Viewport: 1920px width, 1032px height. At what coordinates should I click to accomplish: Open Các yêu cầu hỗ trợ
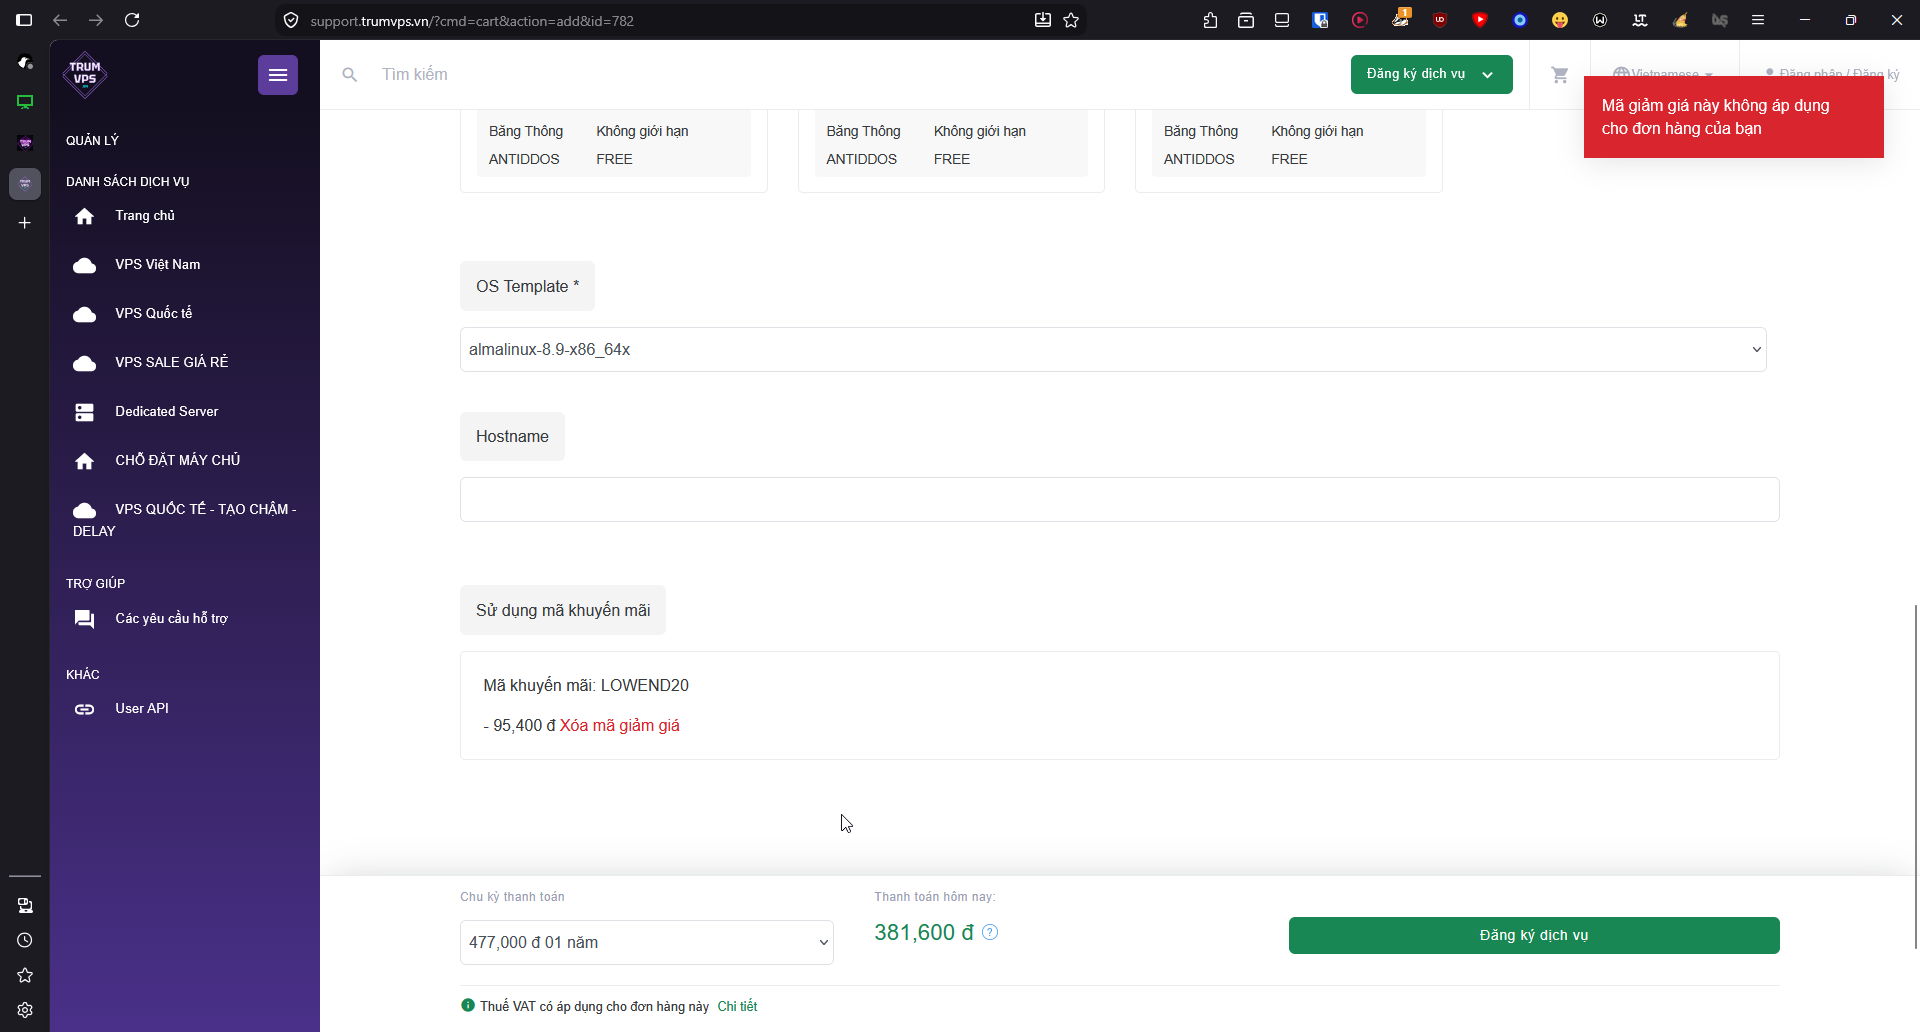click(171, 619)
